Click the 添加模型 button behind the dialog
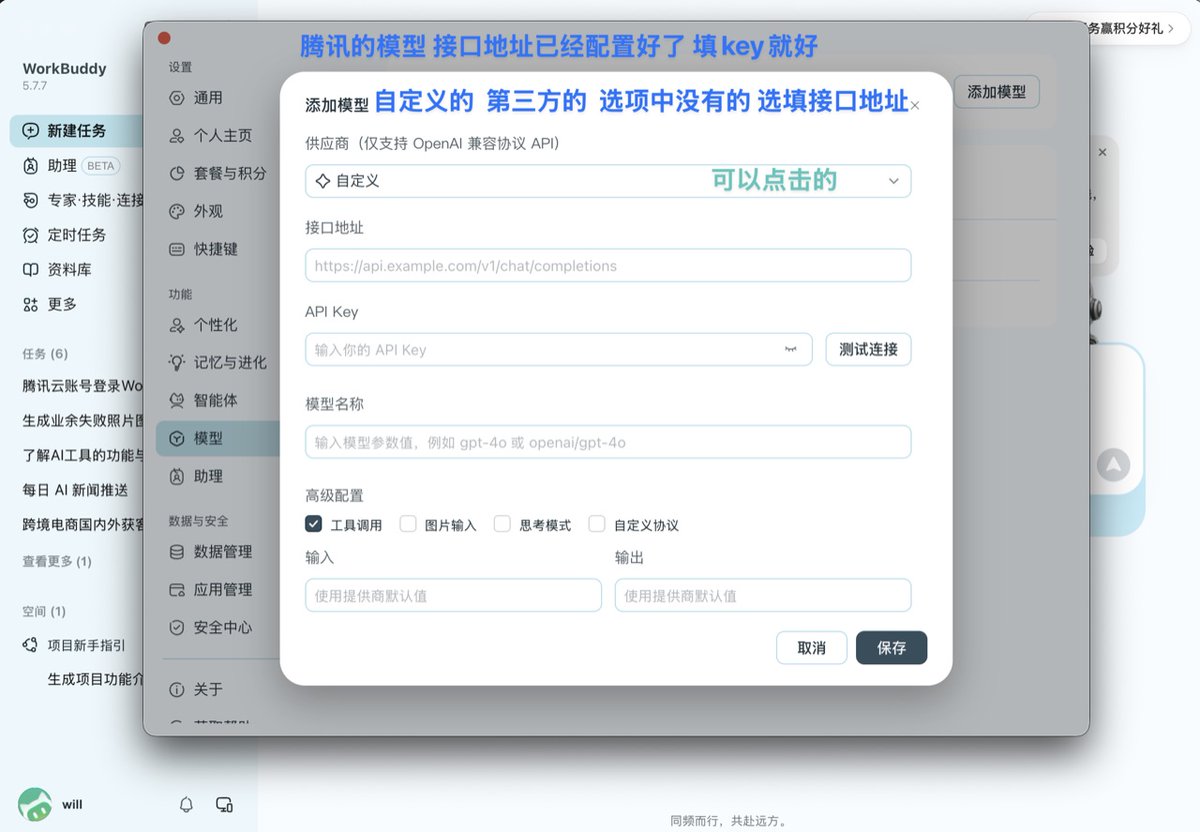1200x832 pixels. 997,92
